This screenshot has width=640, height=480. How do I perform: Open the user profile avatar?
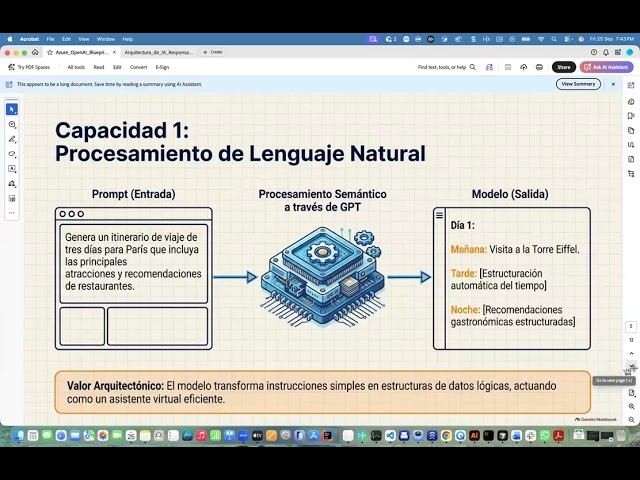(x=629, y=52)
